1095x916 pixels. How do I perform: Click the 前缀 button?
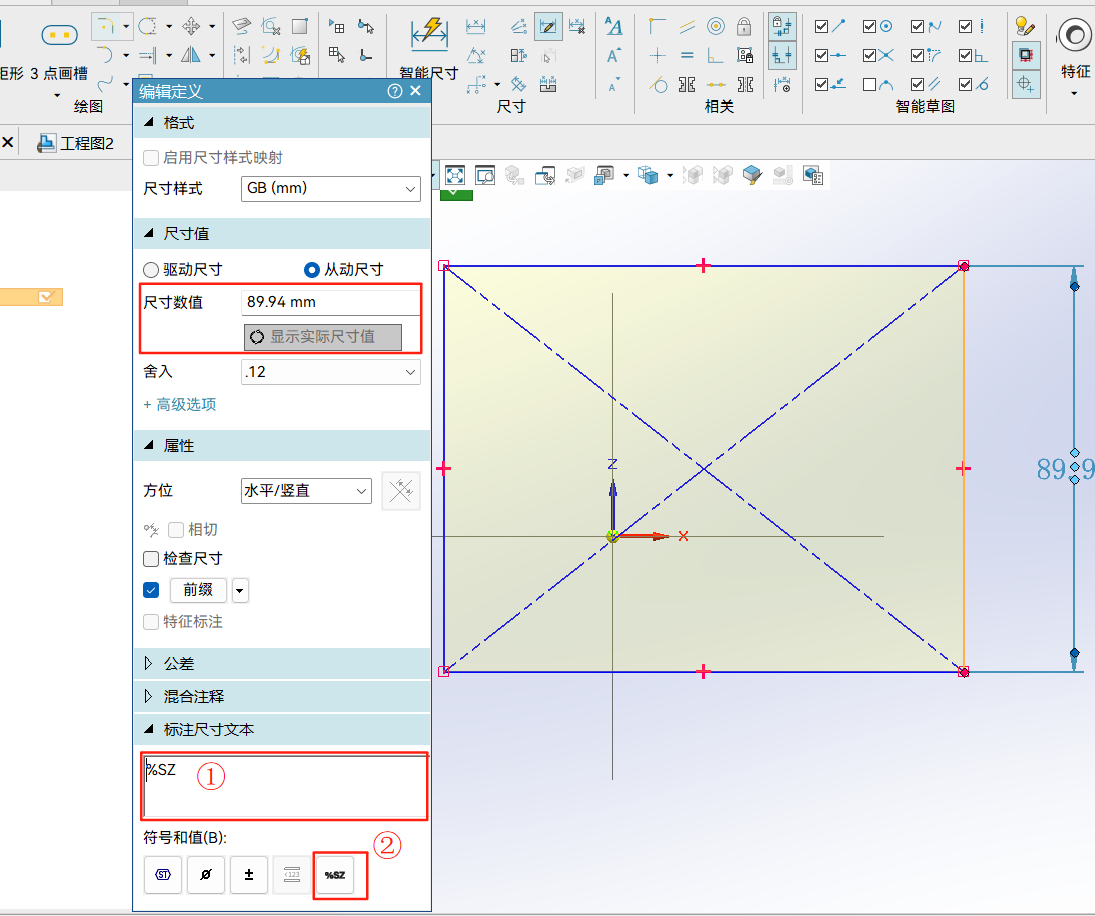pos(198,590)
